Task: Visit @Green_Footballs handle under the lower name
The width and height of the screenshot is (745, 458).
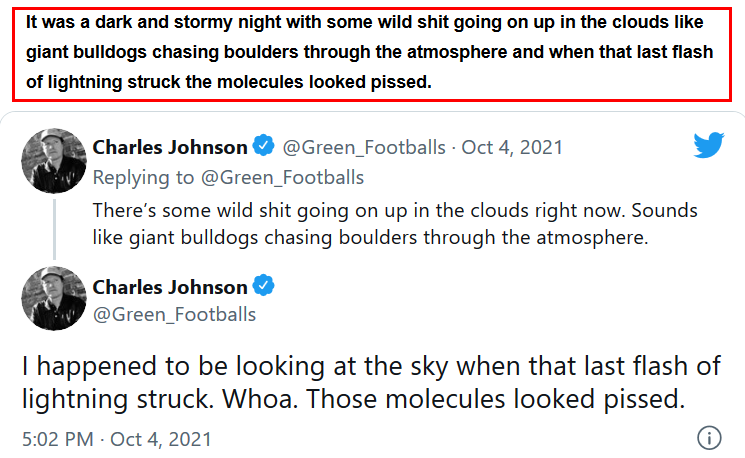Action: [174, 314]
